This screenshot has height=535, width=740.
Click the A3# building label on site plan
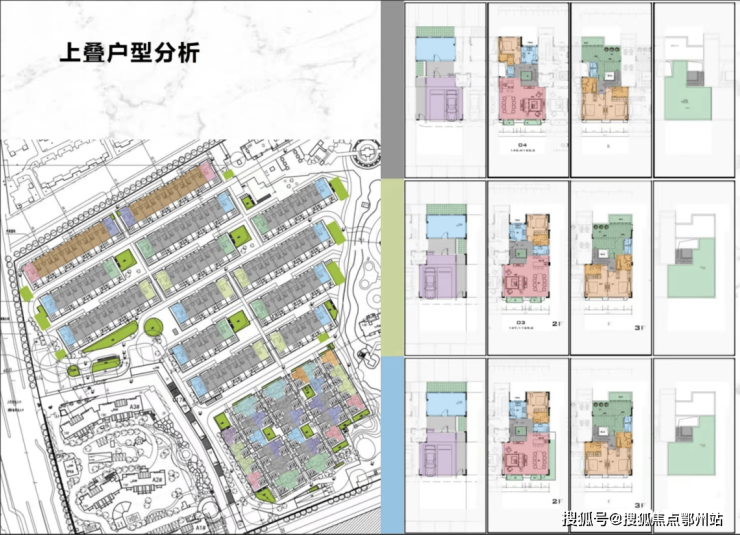click(135, 406)
